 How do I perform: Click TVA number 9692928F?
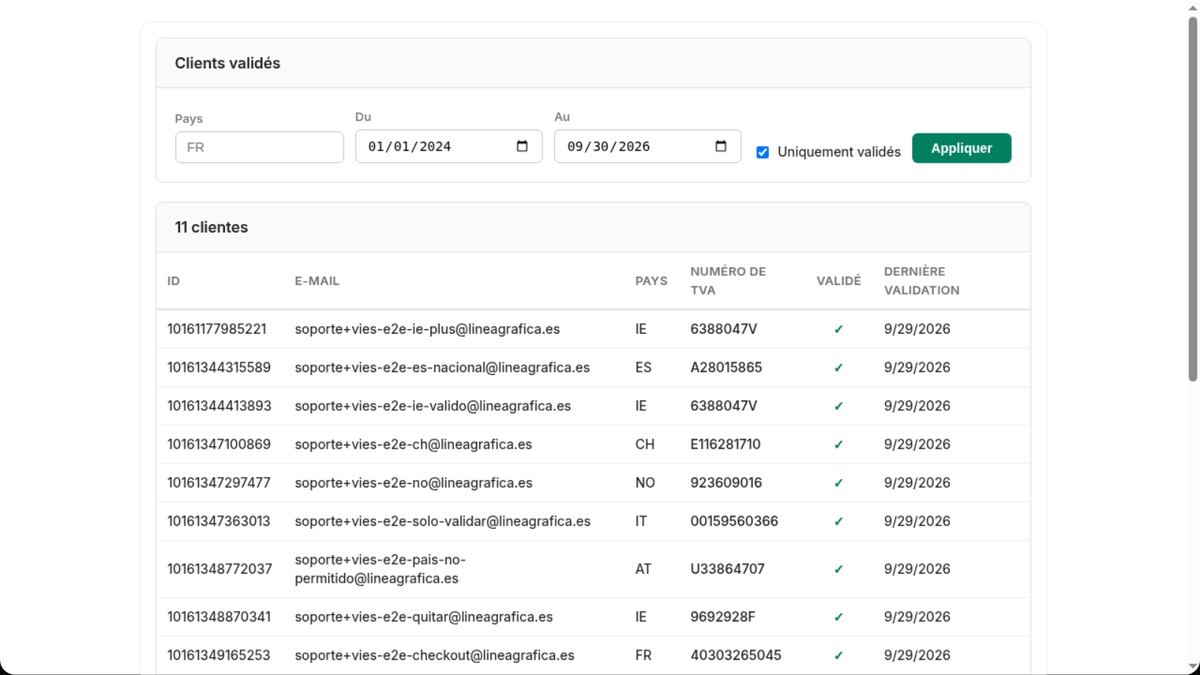723,617
